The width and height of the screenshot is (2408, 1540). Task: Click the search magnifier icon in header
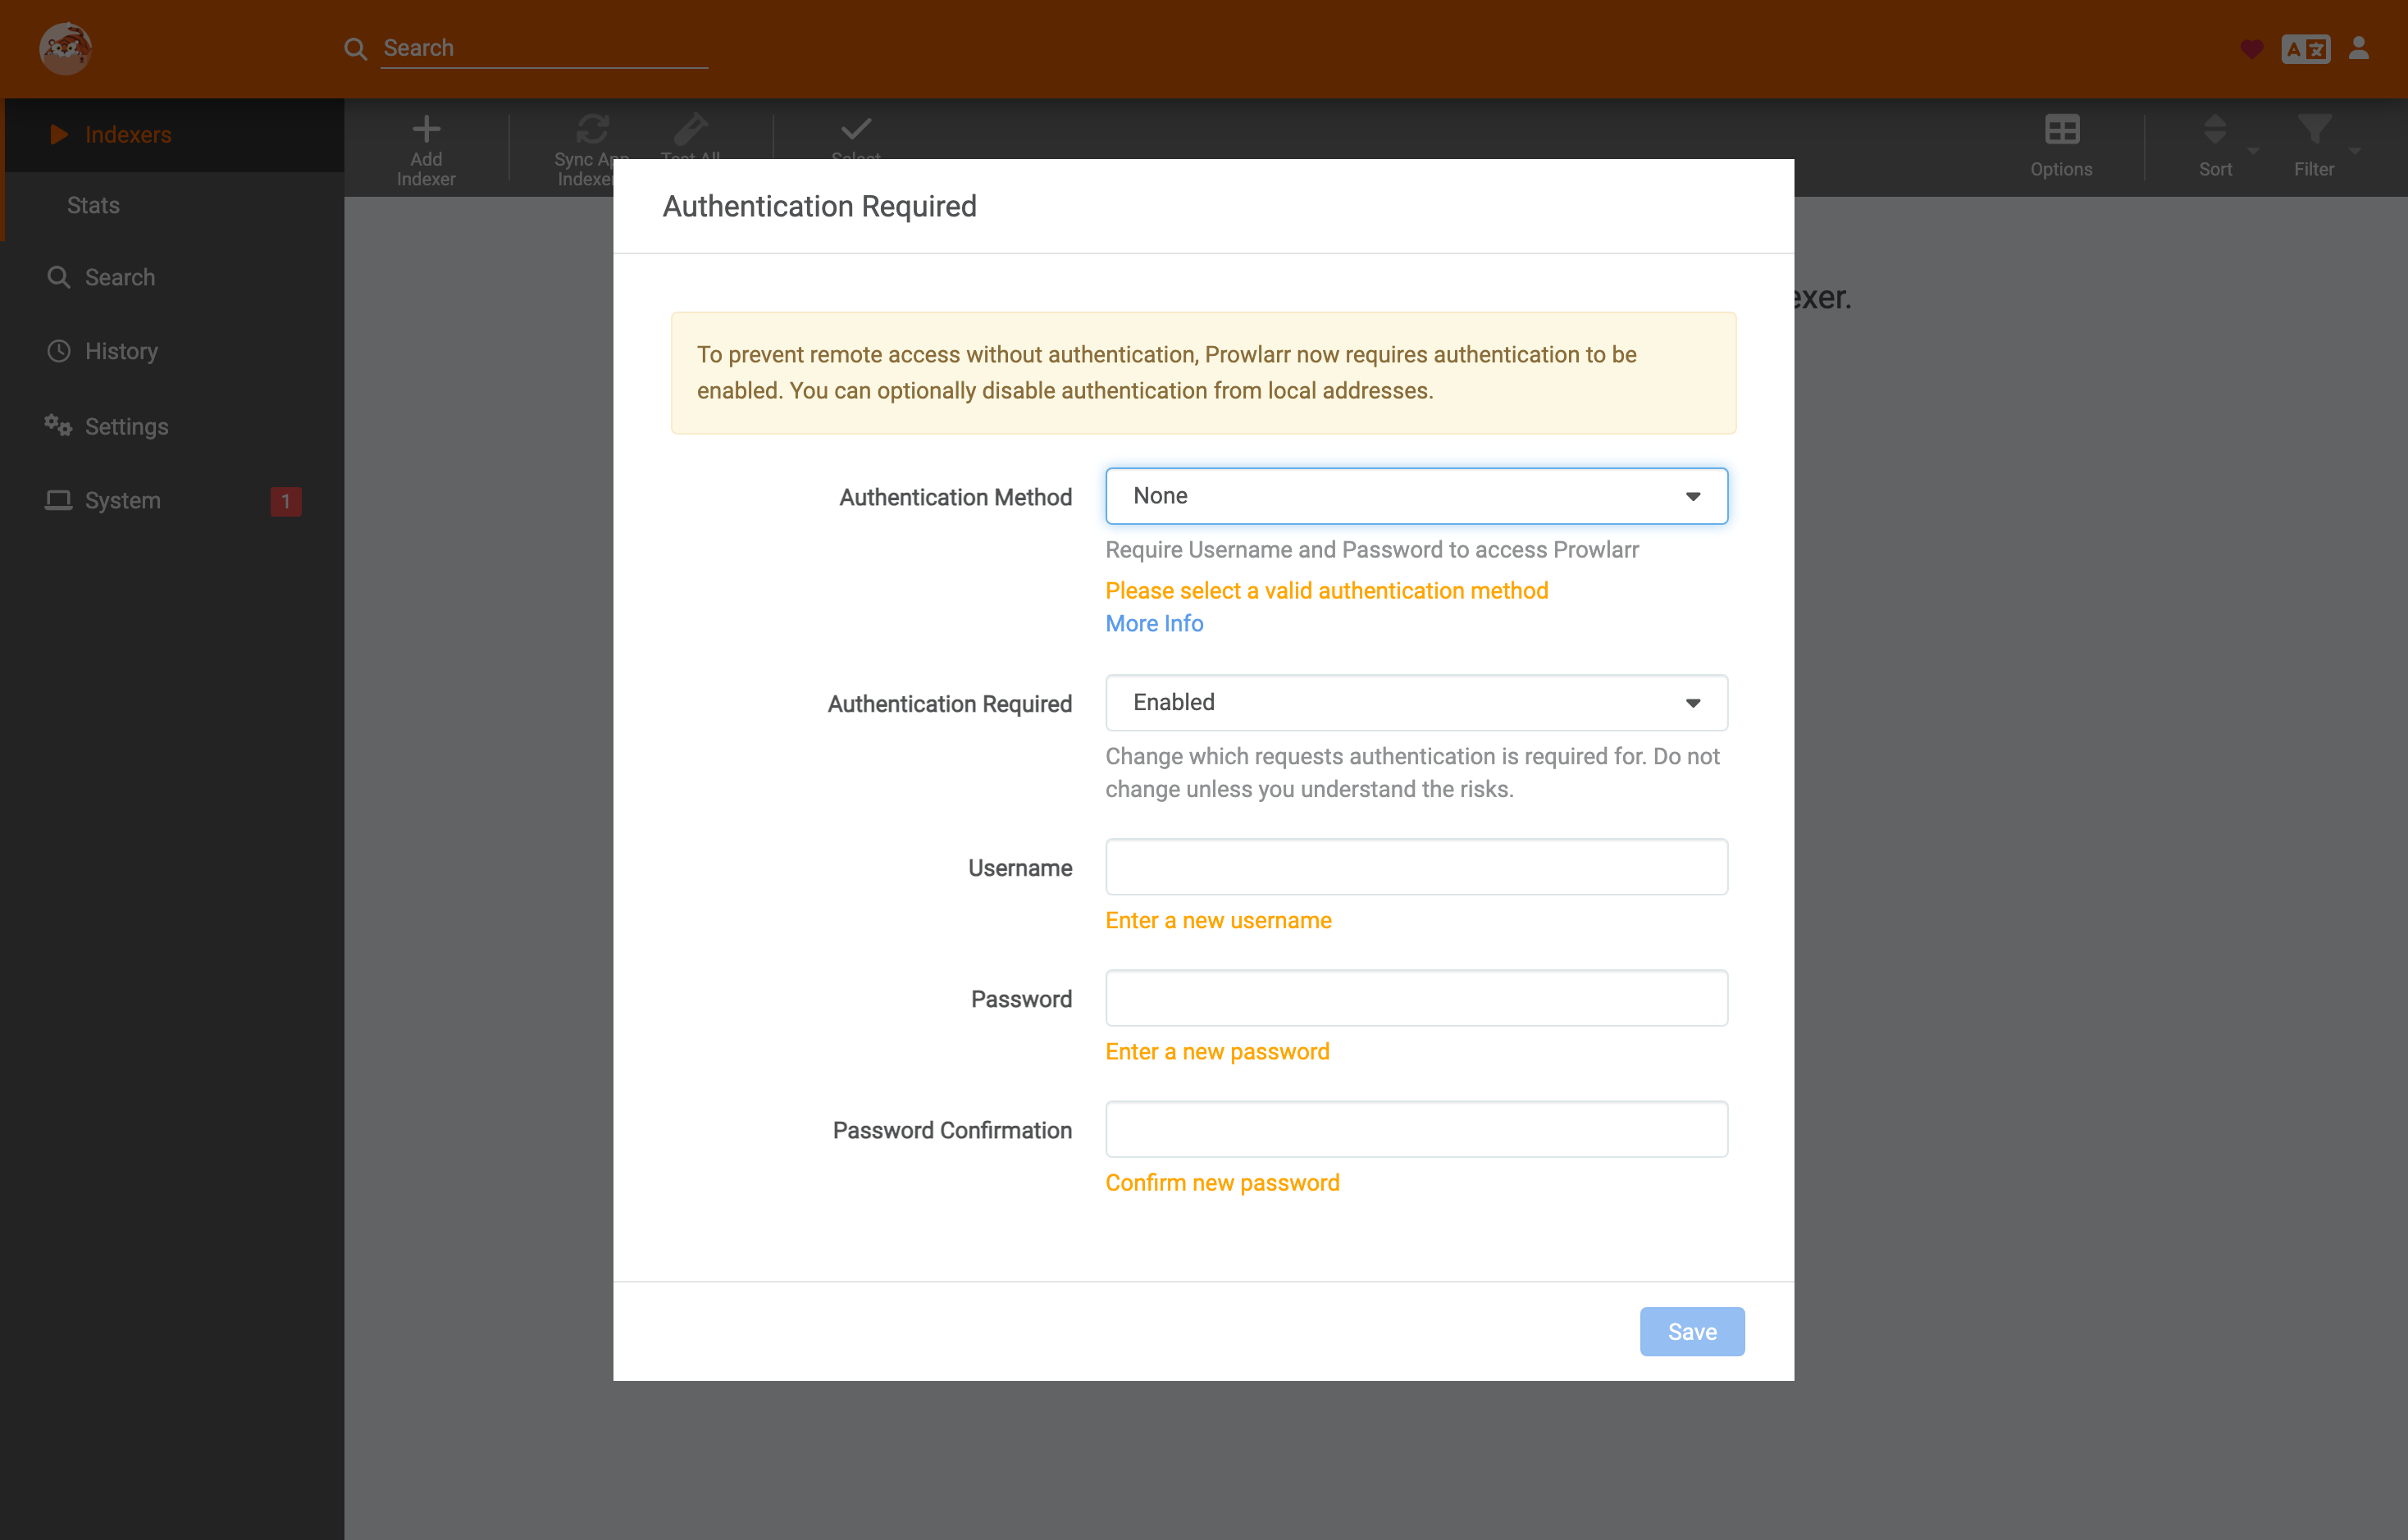(356, 48)
